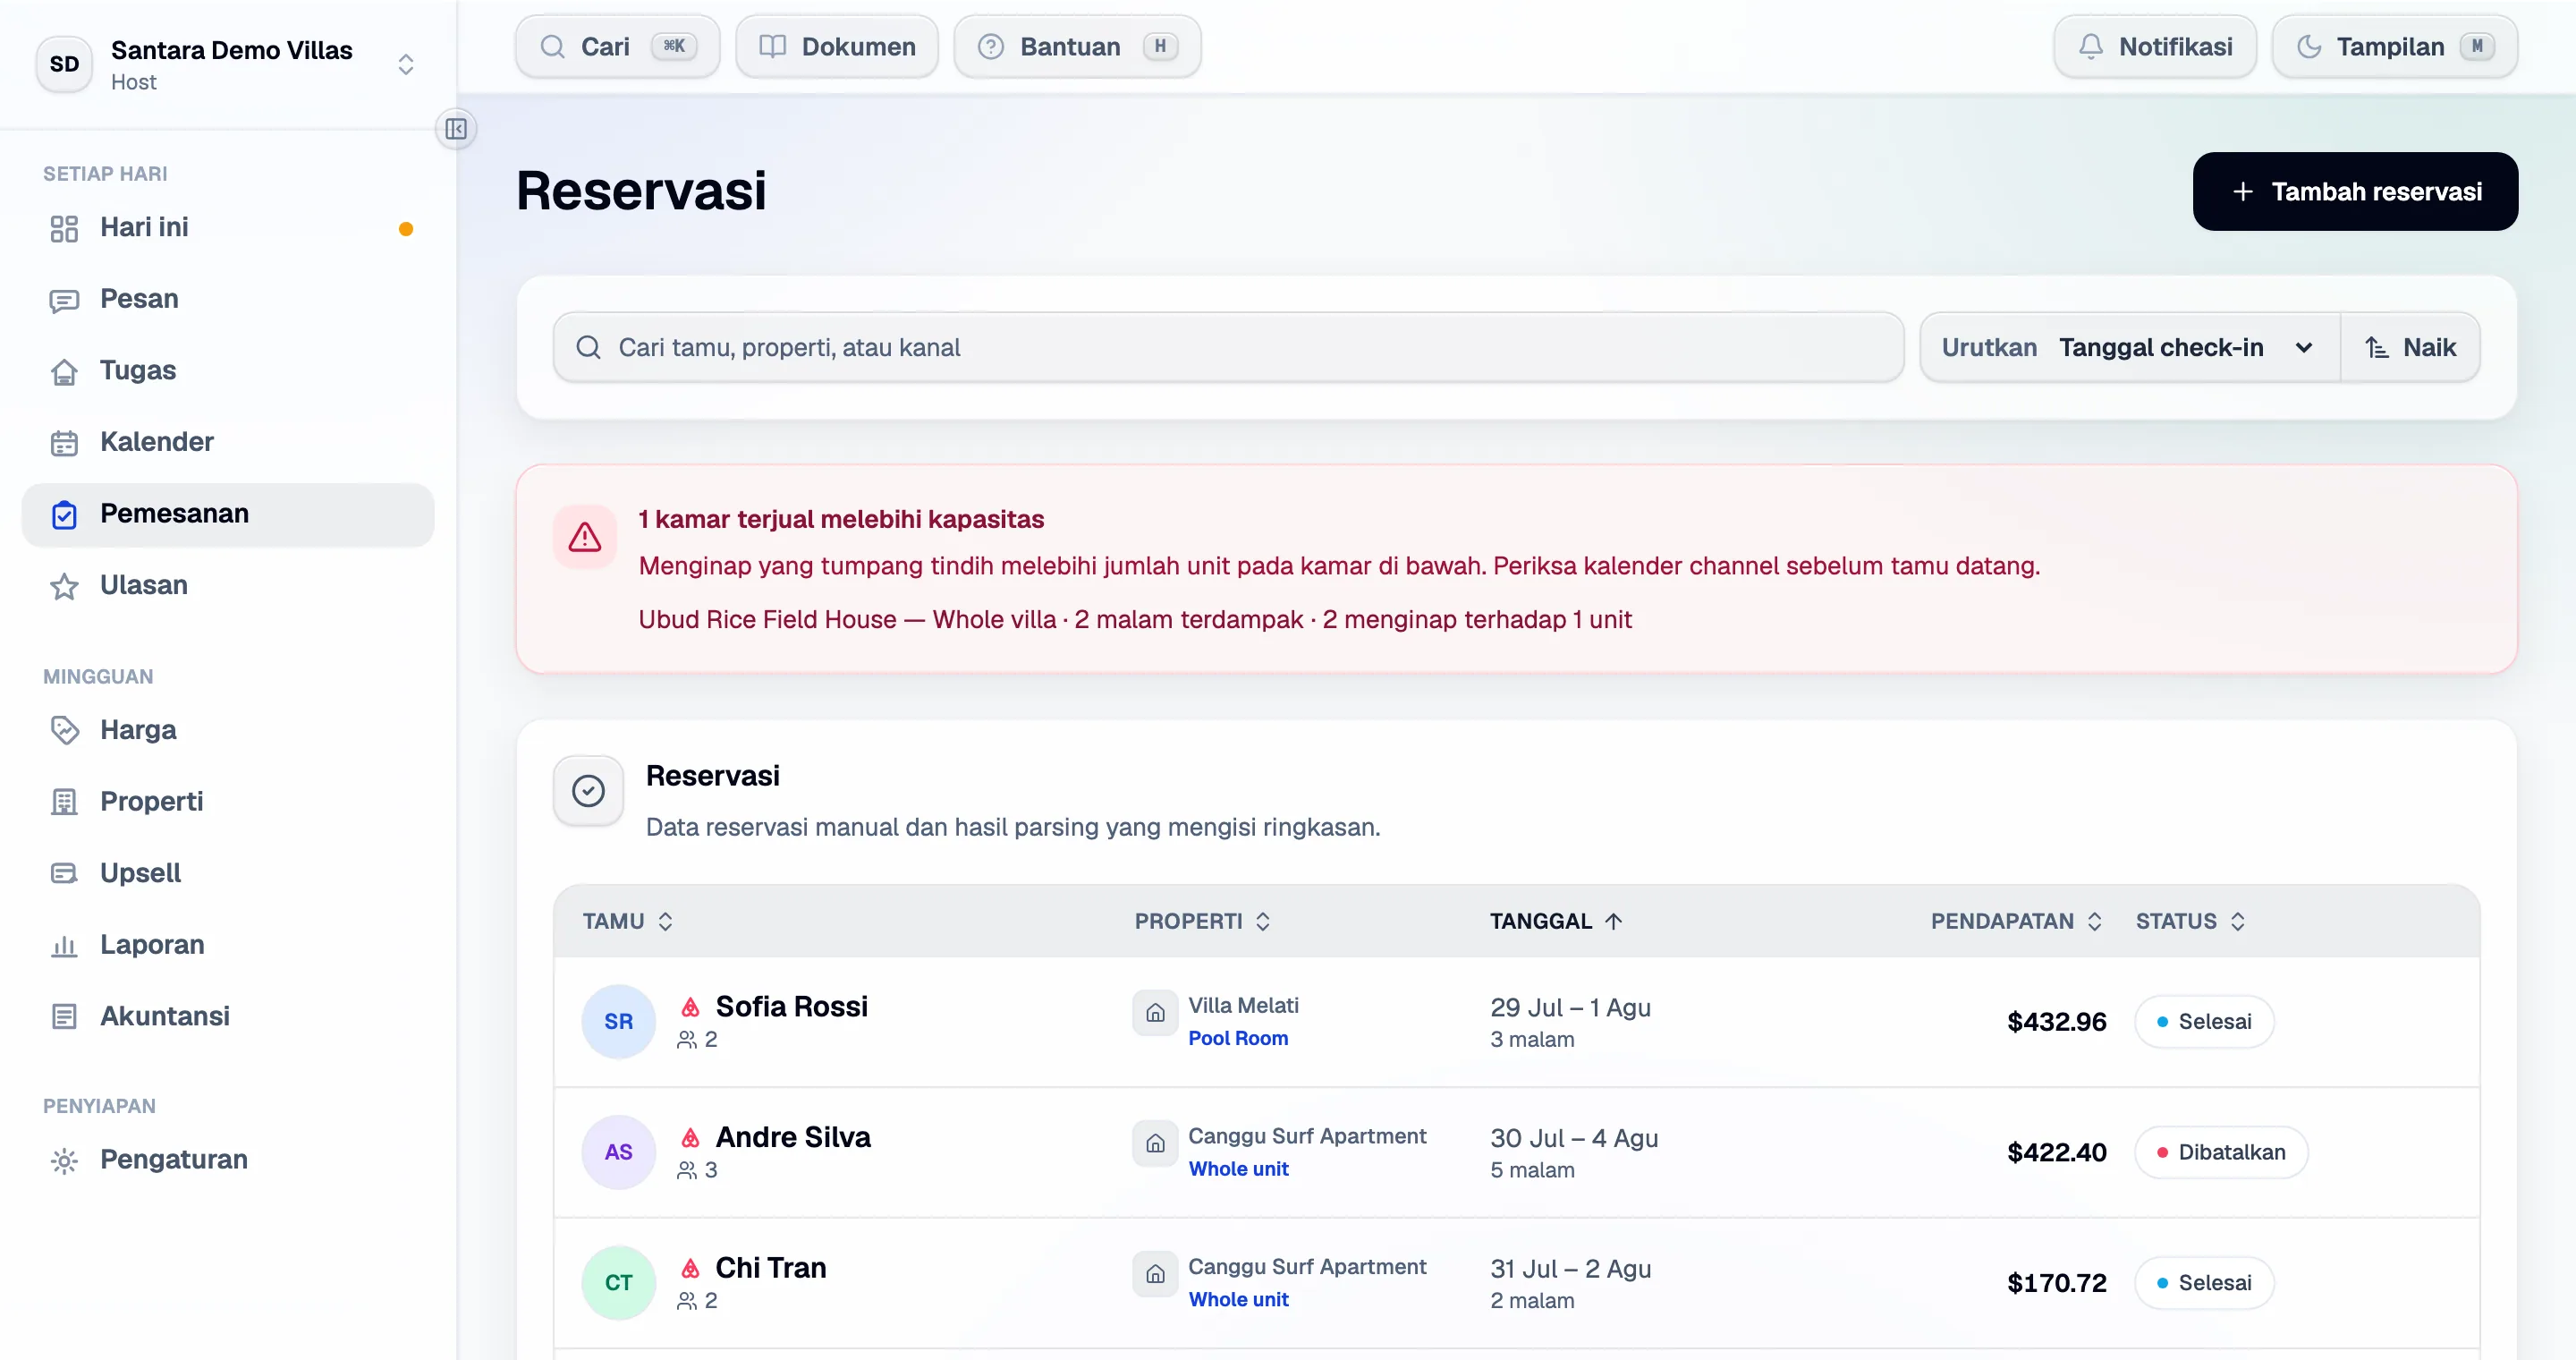
Task: Click the Reservasi section checkmark circle icon
Action: coord(588,791)
